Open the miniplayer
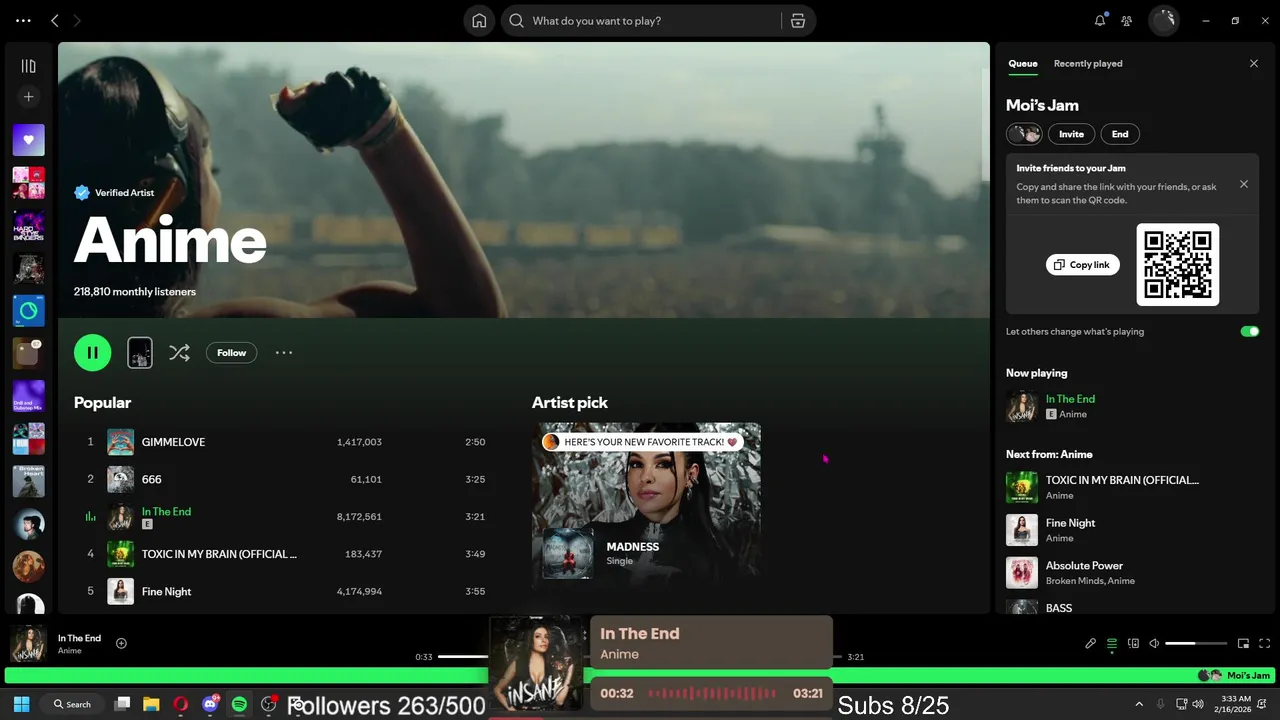Image resolution: width=1280 pixels, height=720 pixels. point(1243,644)
